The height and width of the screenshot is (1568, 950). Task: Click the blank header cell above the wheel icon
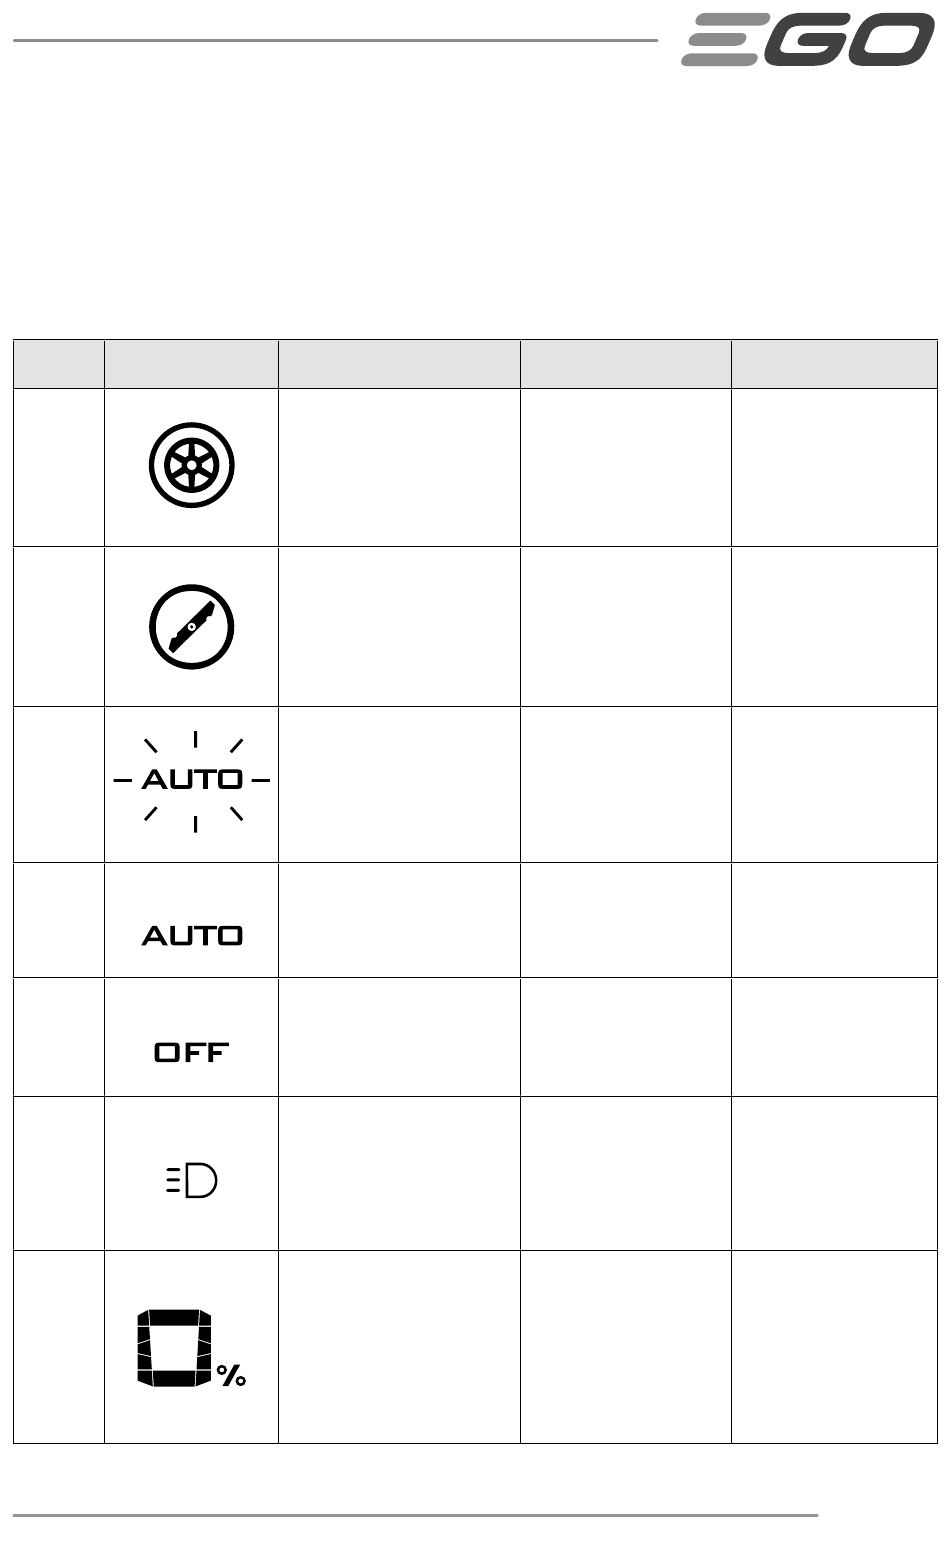point(191,364)
